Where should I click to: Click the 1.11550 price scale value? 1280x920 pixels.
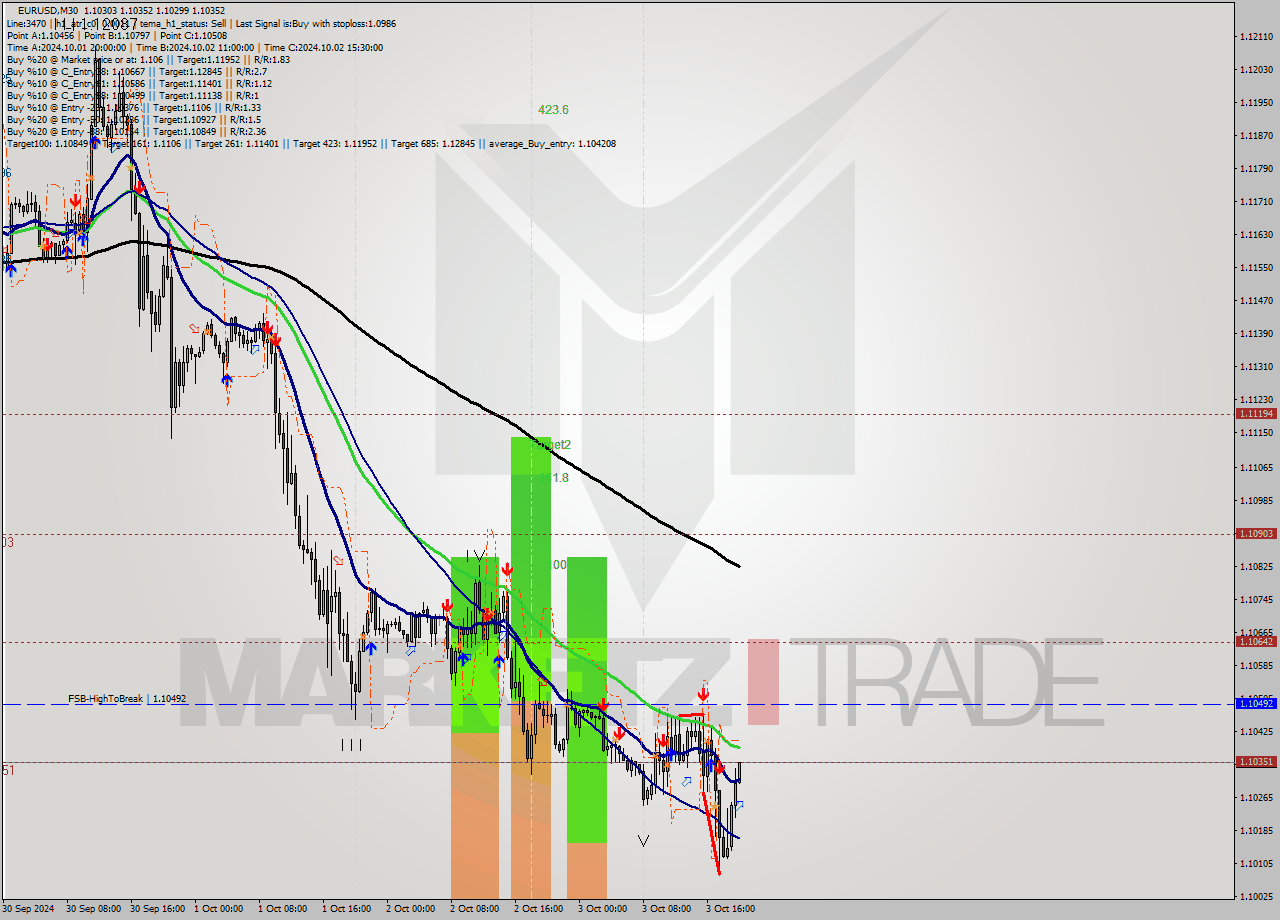click(1256, 267)
